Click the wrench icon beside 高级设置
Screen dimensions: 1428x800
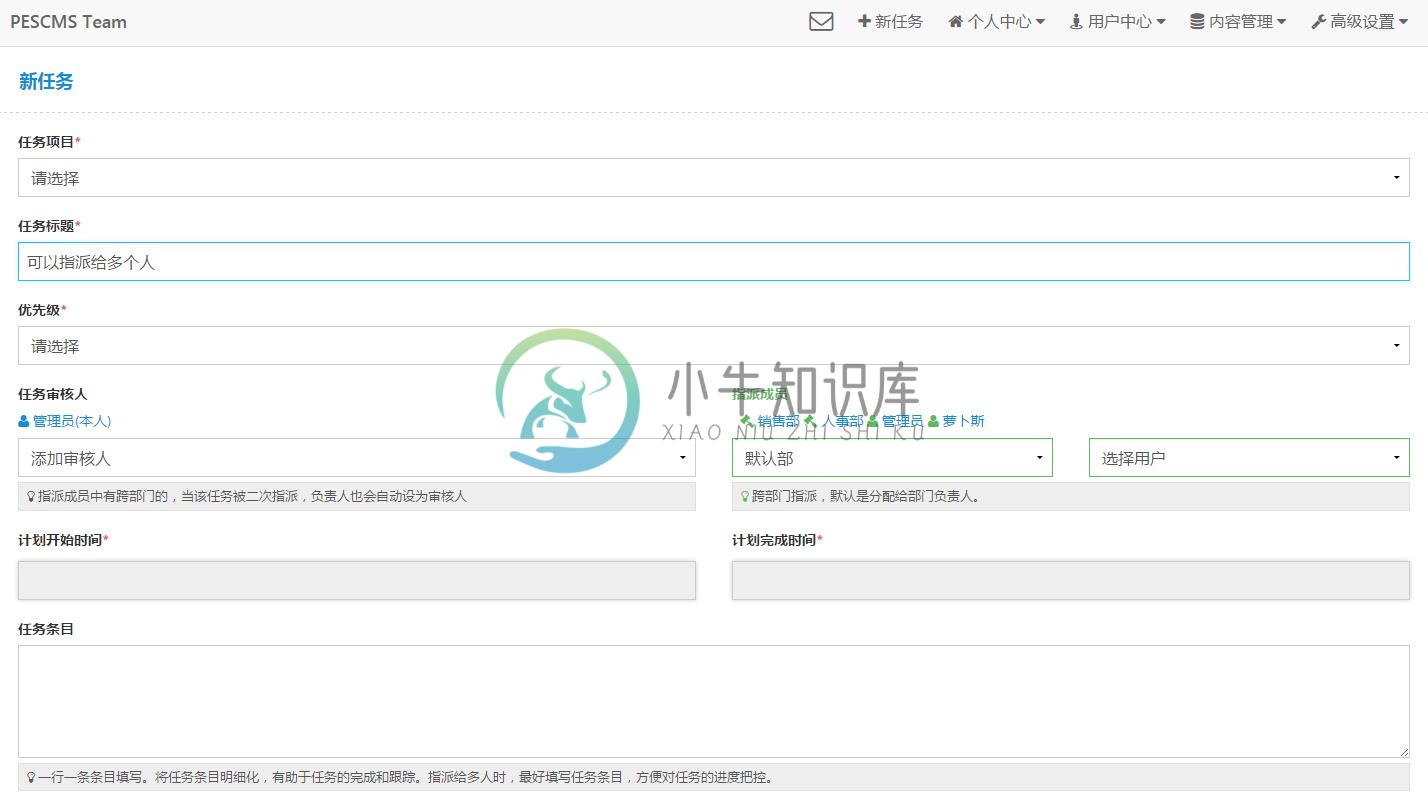(1318, 21)
